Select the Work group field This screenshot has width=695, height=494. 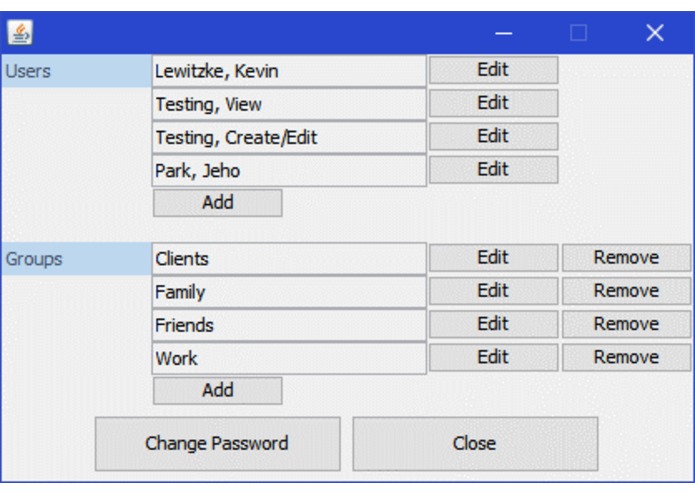(x=289, y=358)
